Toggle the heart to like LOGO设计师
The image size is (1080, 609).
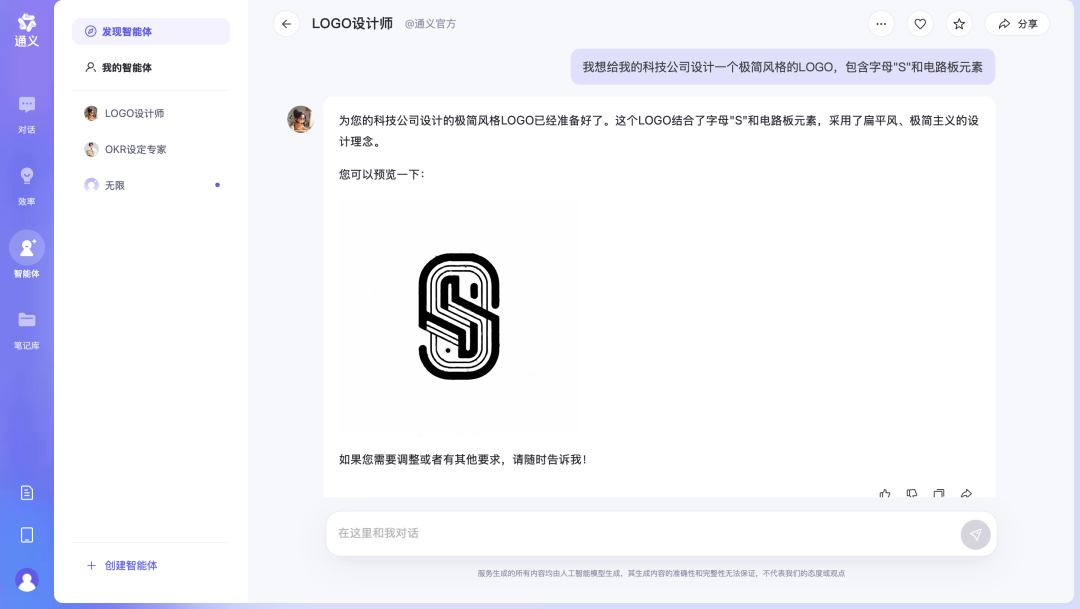[919, 24]
